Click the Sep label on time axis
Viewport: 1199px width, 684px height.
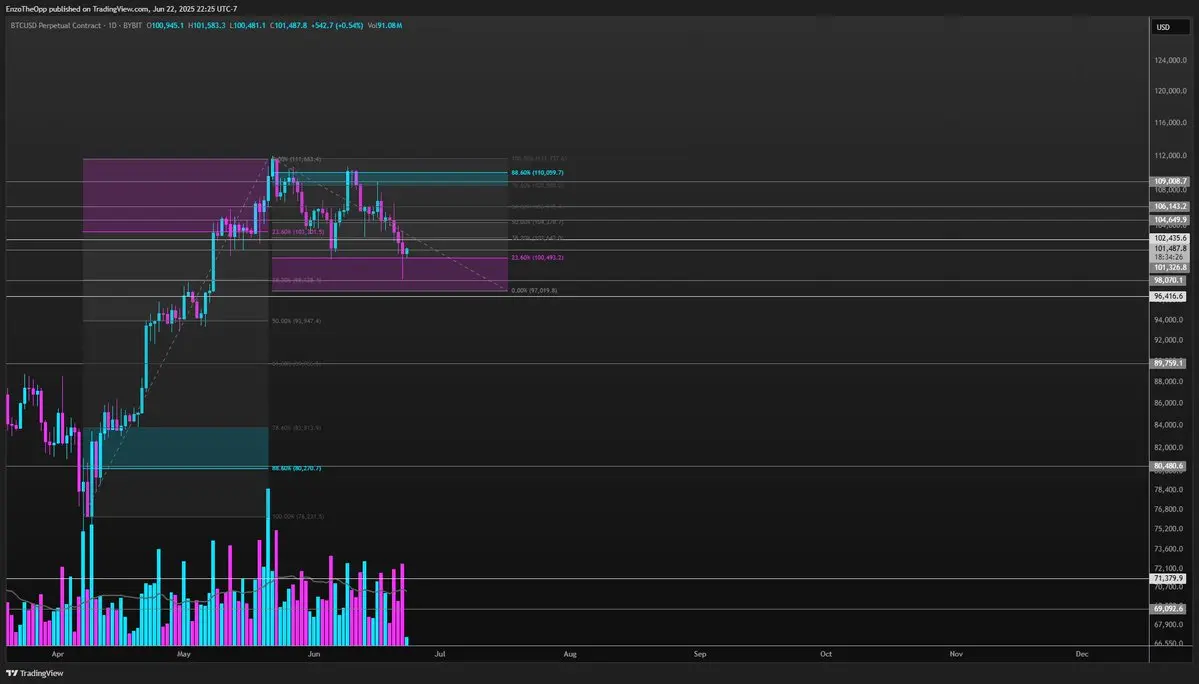[700, 654]
